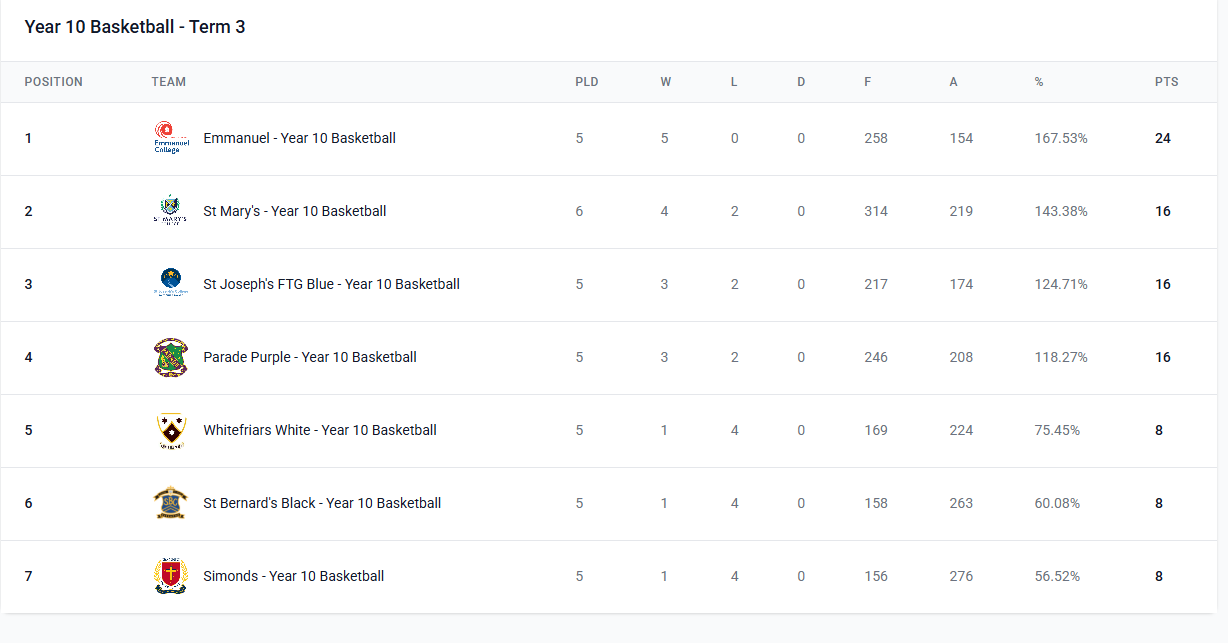Click the Whitefriars White shield logo
Image resolution: width=1228 pixels, height=643 pixels.
pos(170,430)
